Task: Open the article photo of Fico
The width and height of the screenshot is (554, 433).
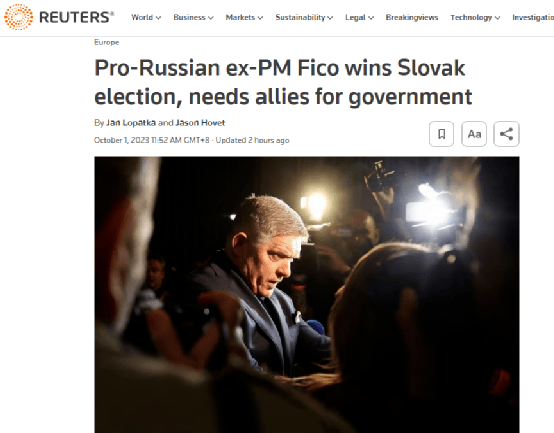Action: pos(307,295)
